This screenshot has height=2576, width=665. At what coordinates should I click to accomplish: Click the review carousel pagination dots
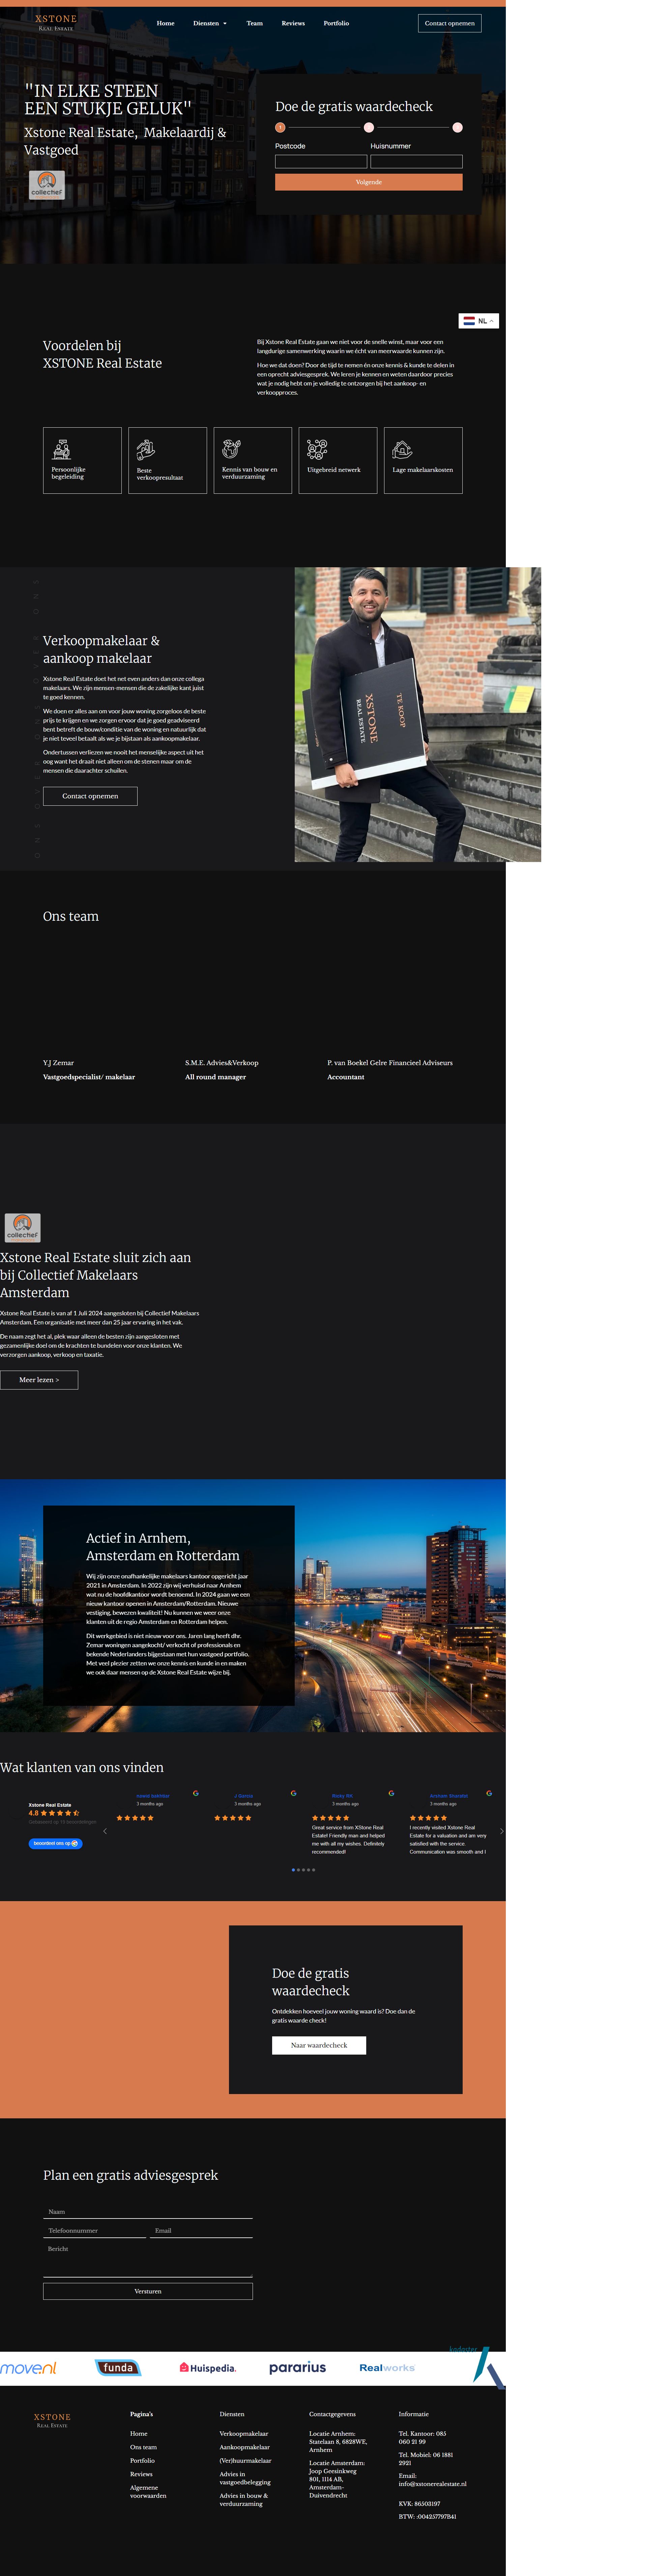(303, 1870)
